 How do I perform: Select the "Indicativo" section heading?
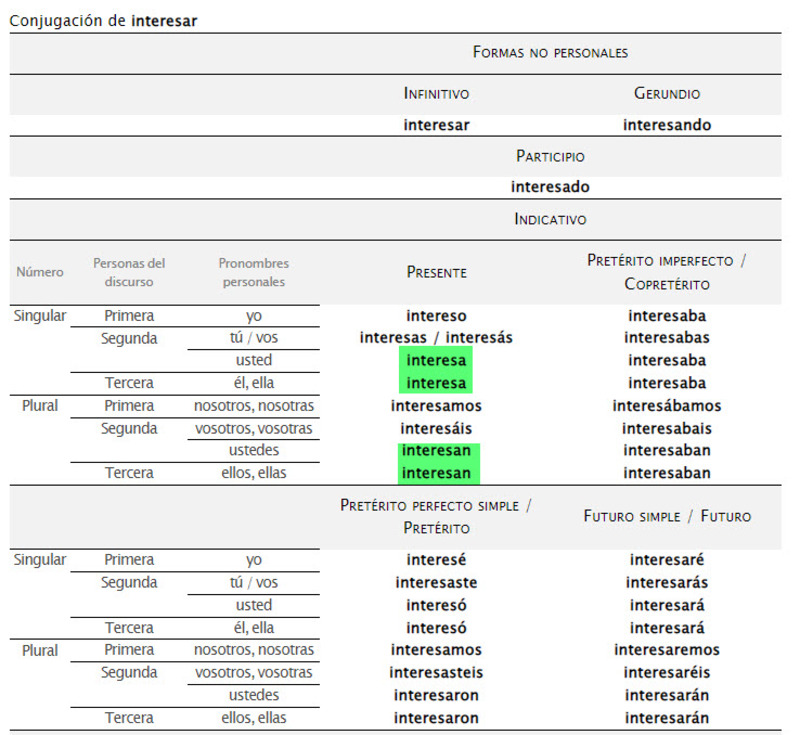pos(550,219)
